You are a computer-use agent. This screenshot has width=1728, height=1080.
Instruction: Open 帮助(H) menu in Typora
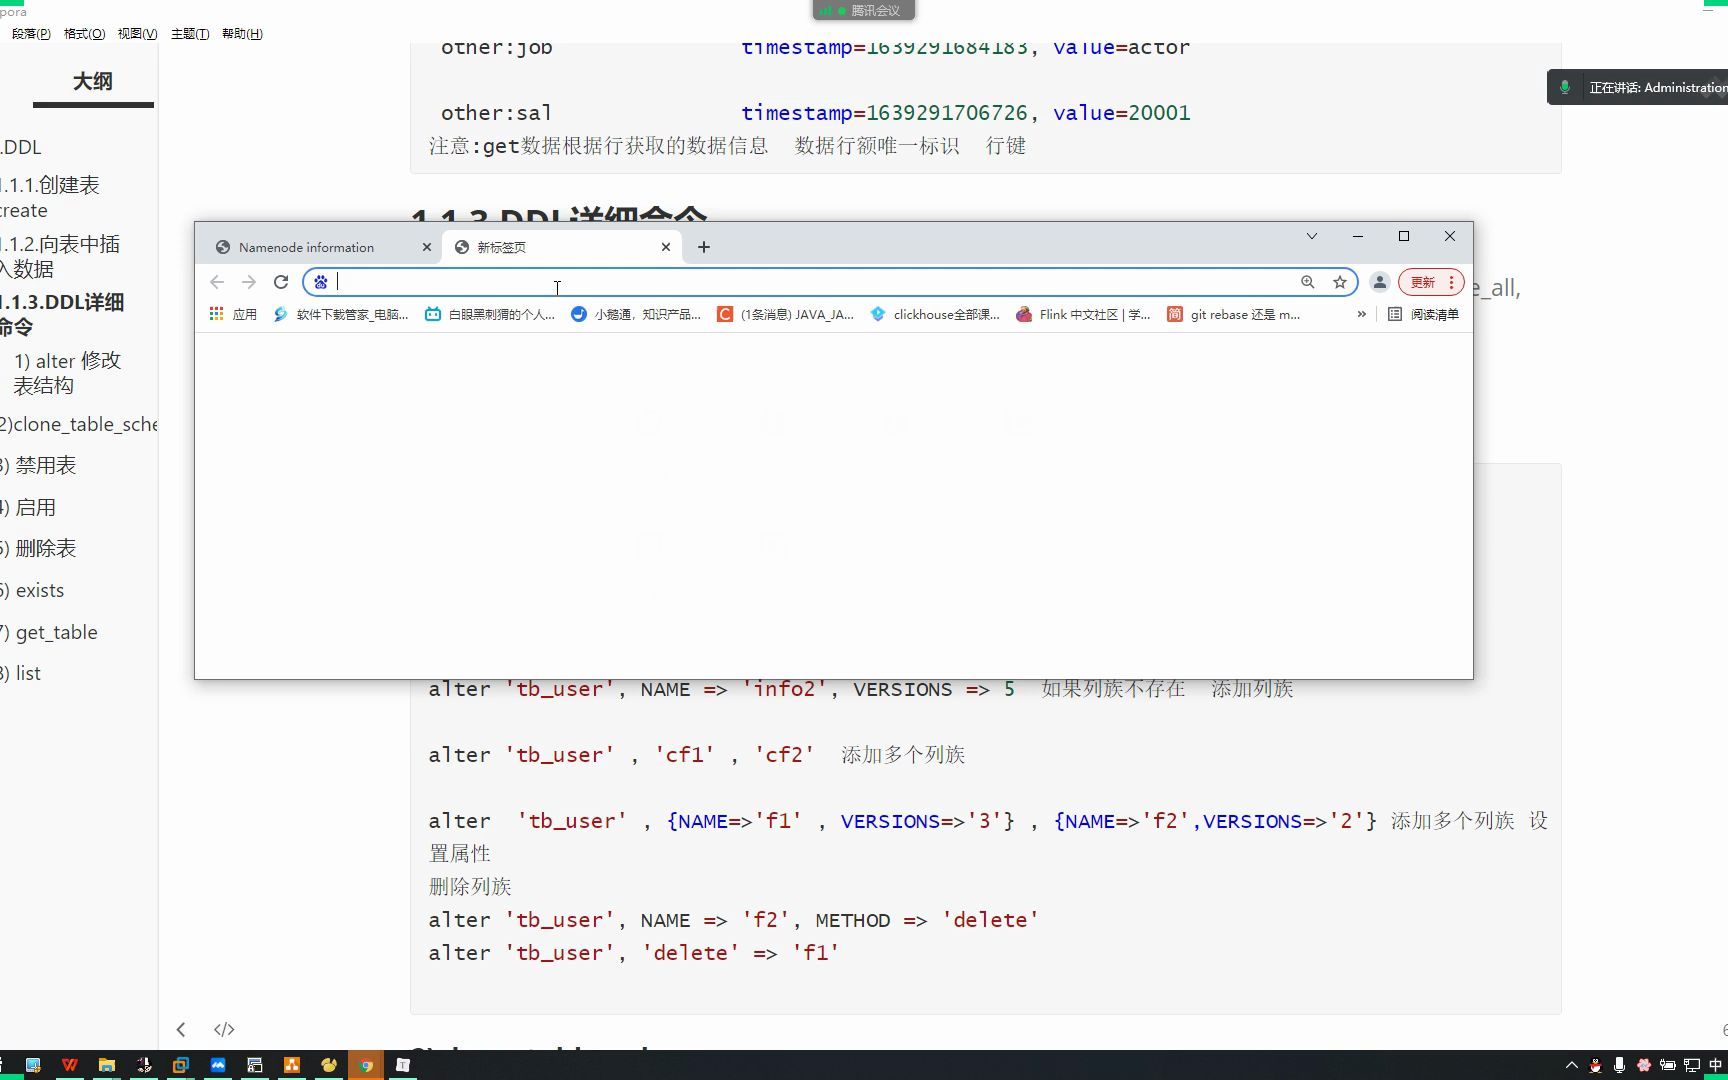[242, 34]
